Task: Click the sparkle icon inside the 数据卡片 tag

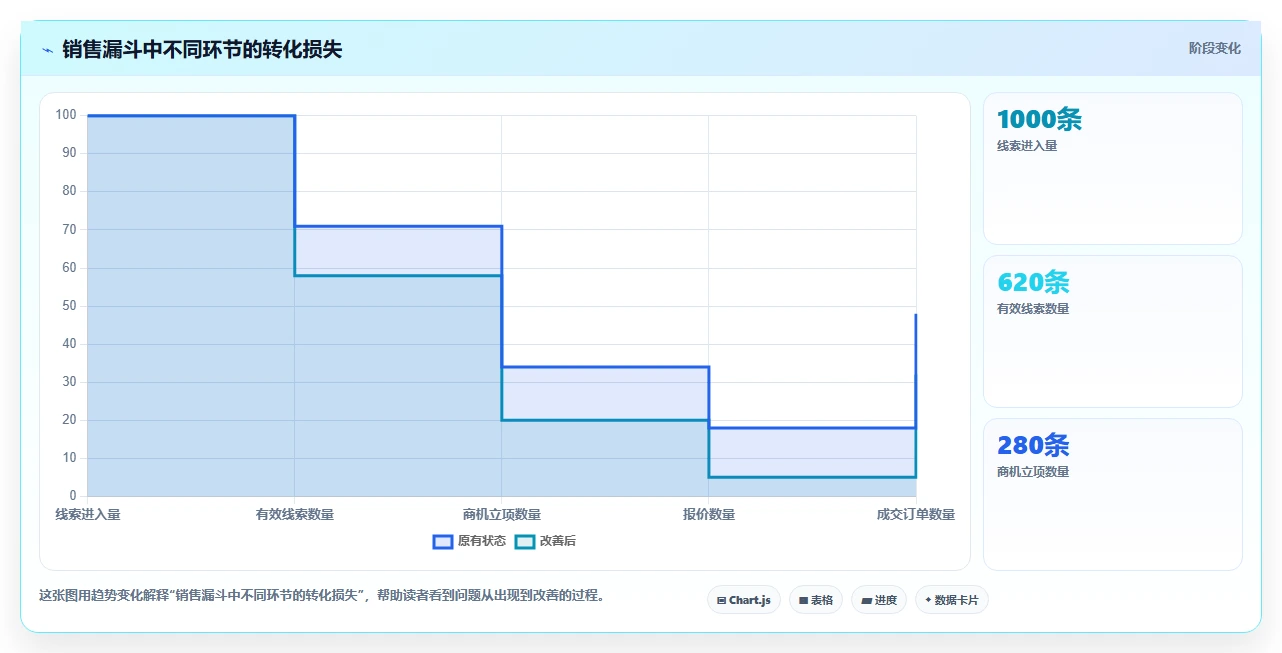Action: [x=928, y=600]
